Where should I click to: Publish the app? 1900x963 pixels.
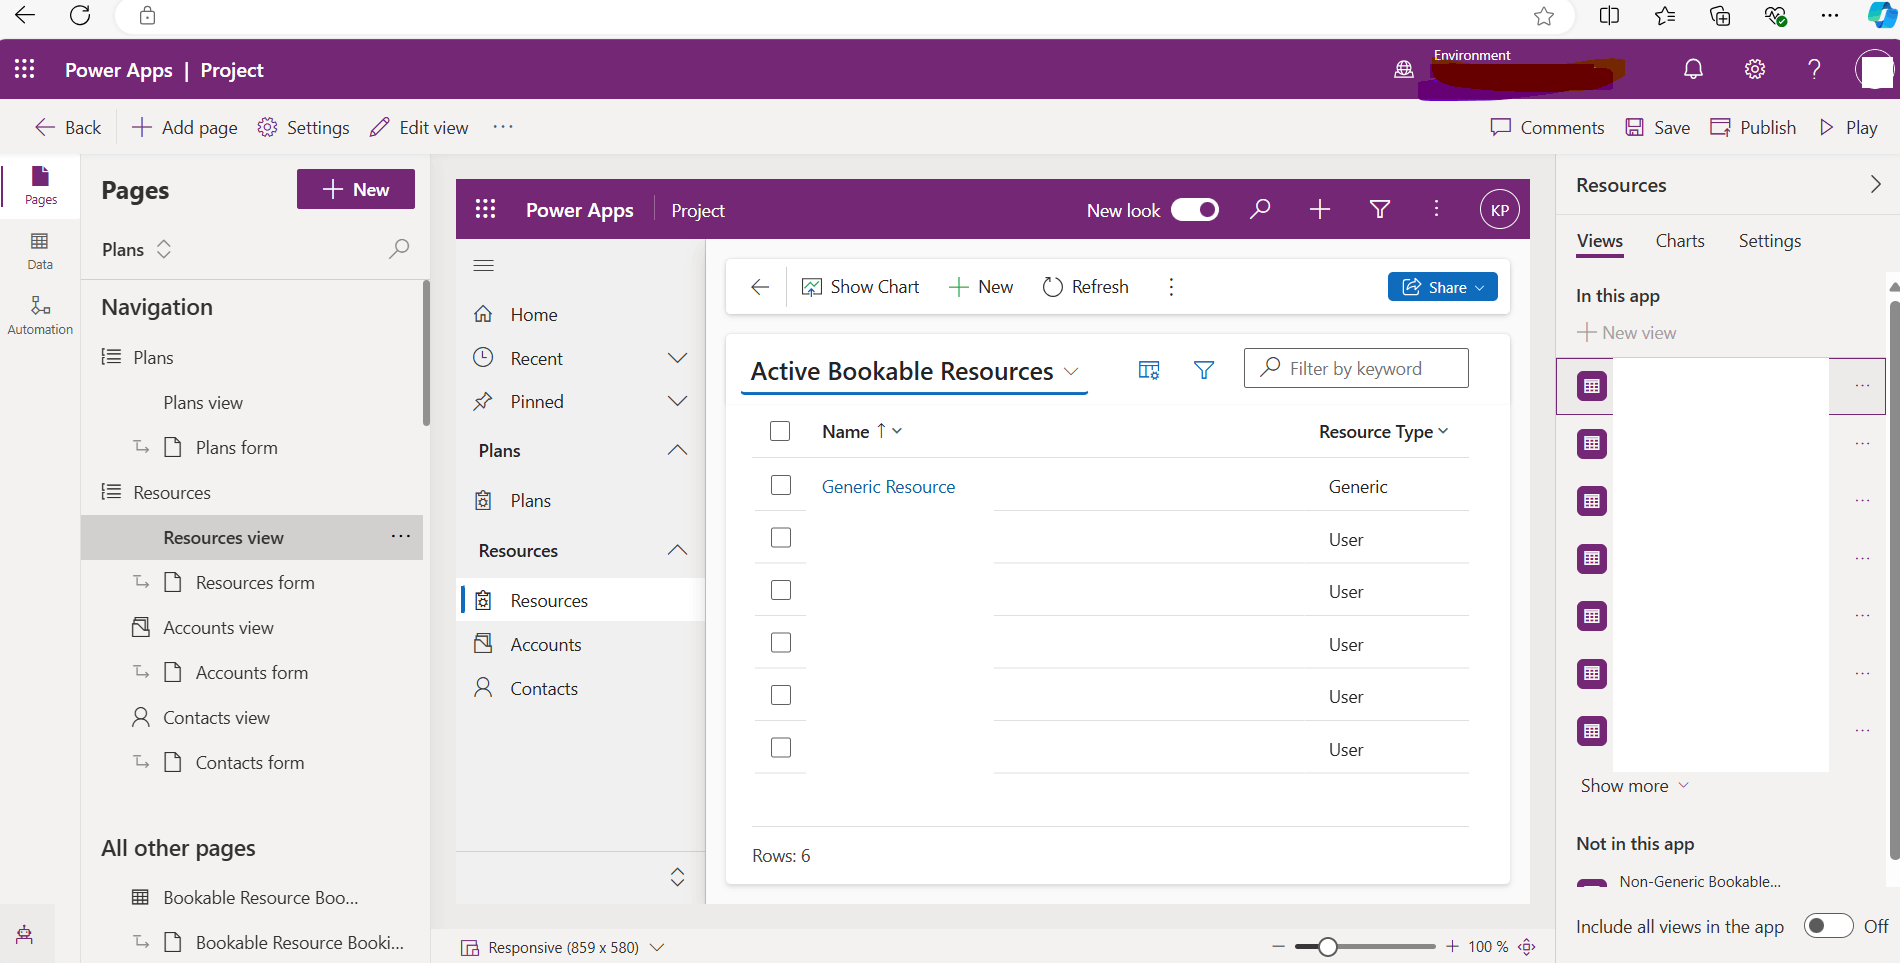pos(1753,127)
